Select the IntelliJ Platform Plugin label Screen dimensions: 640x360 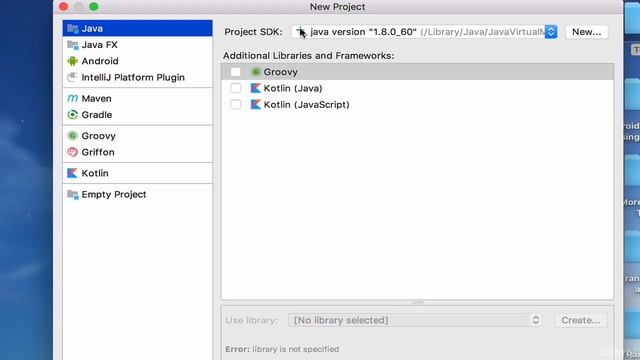pos(133,77)
